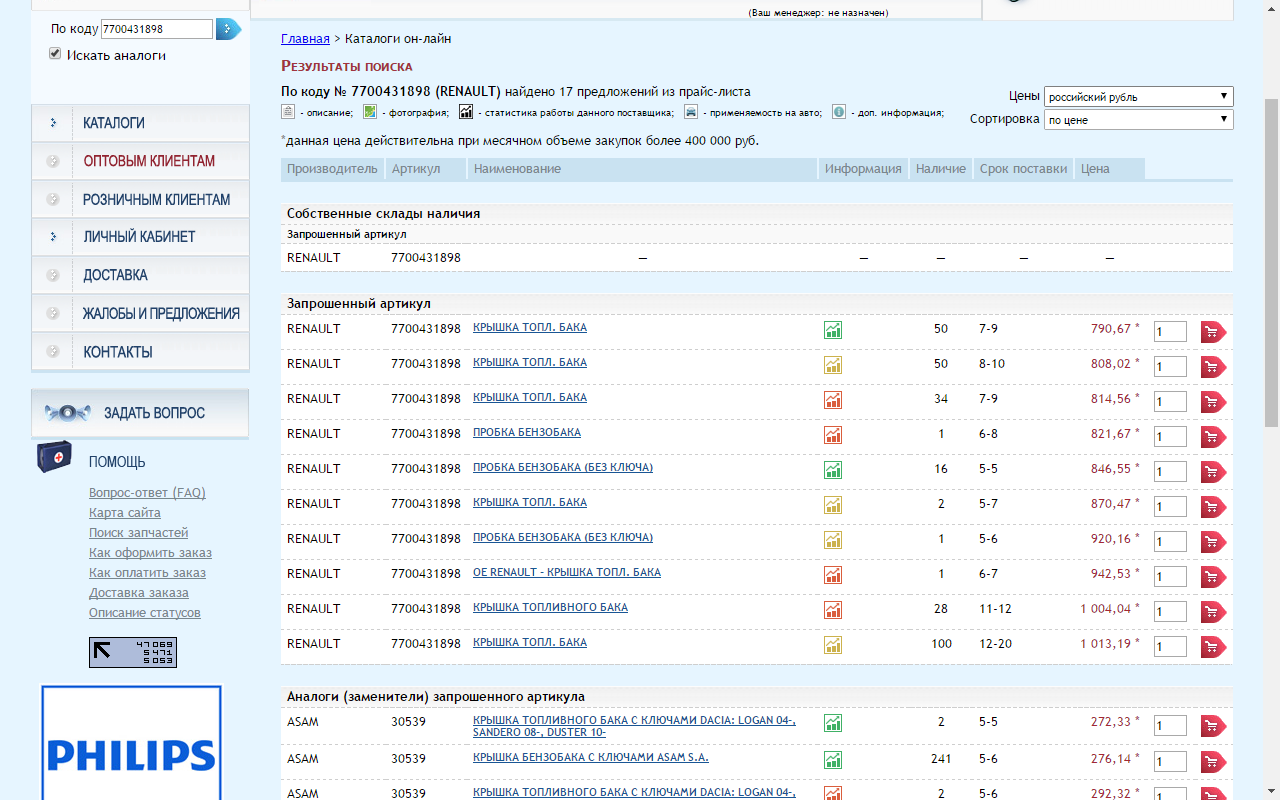This screenshot has height=800, width=1280.
Task: Add ASAM 276,14 item to cart
Action: coord(1213,762)
